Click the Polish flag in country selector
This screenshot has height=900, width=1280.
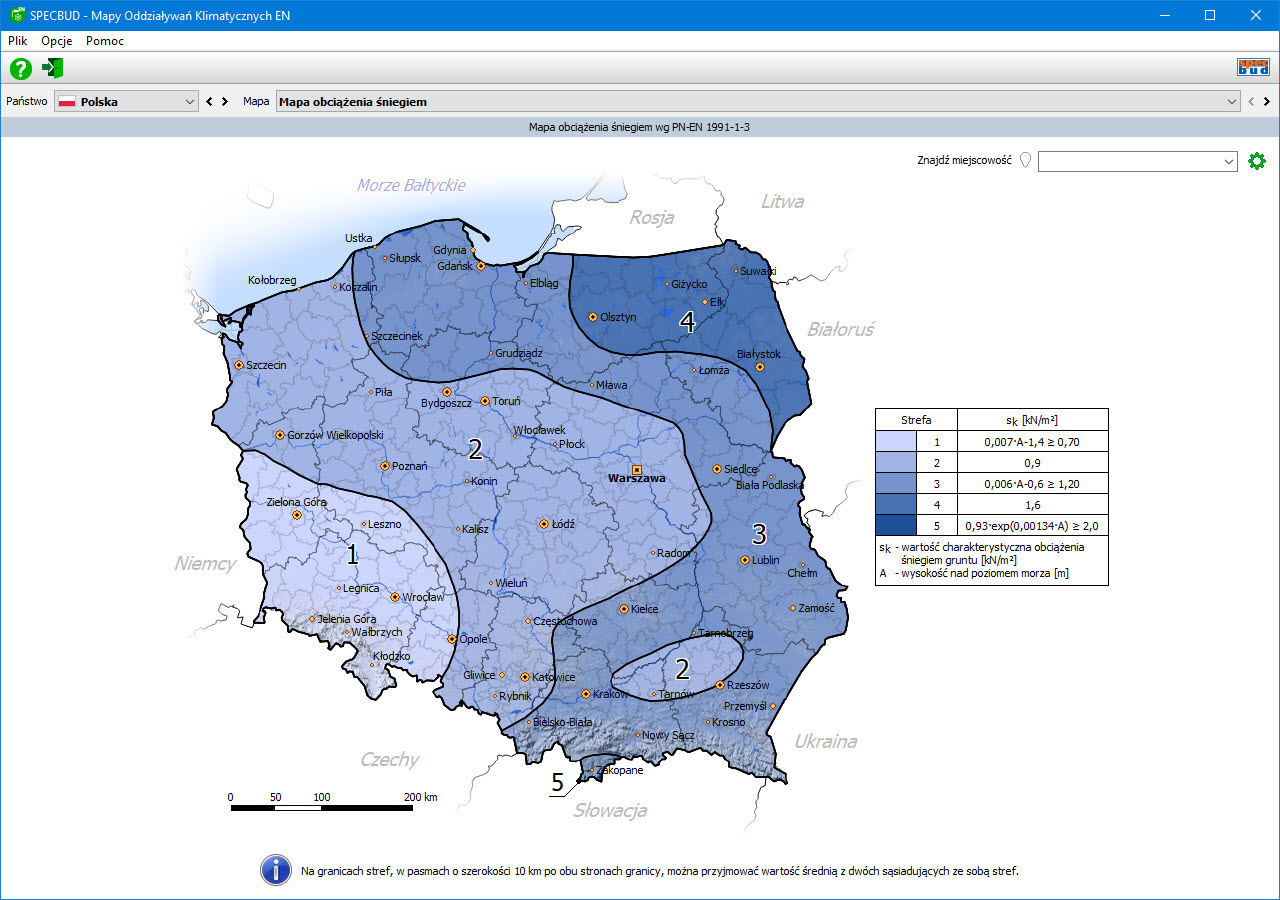(x=68, y=102)
